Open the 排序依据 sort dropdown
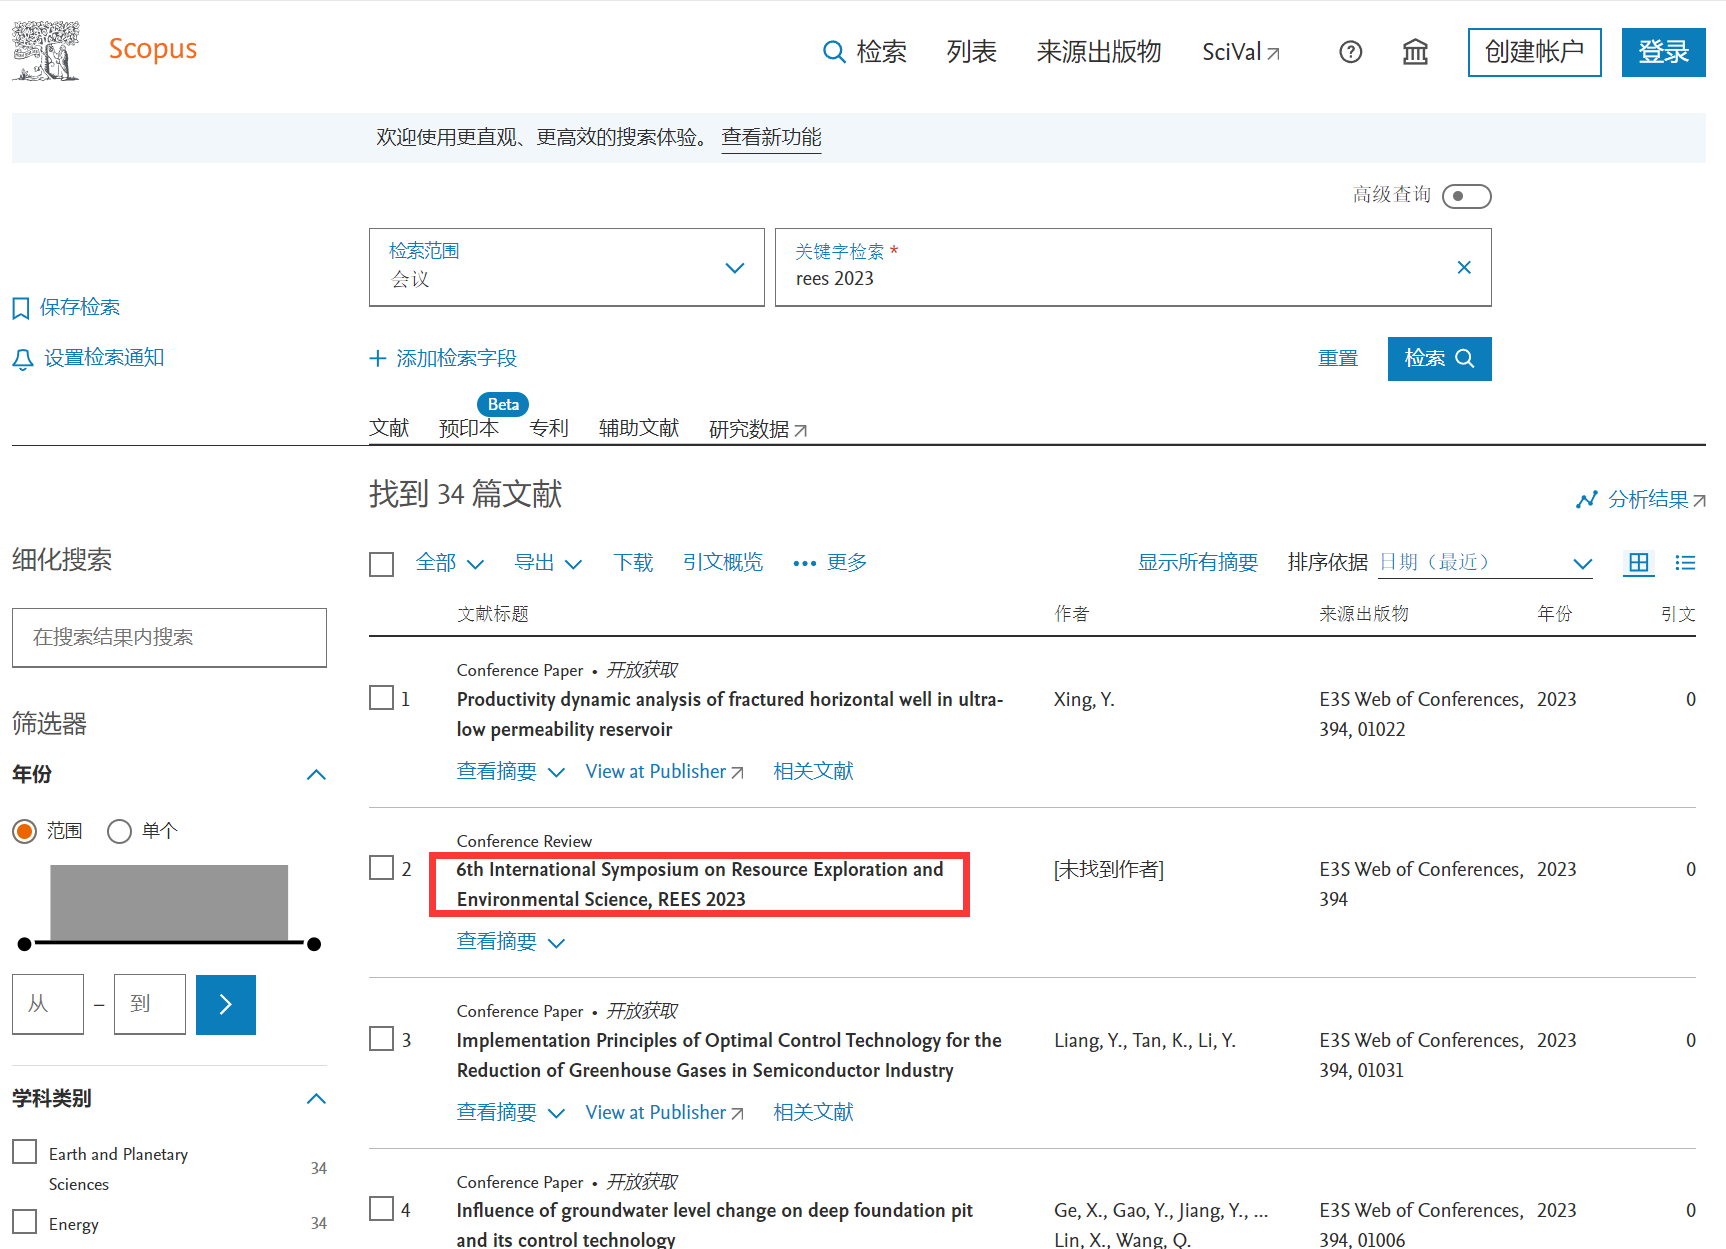Viewport: 1726px width, 1249px height. 1485,563
